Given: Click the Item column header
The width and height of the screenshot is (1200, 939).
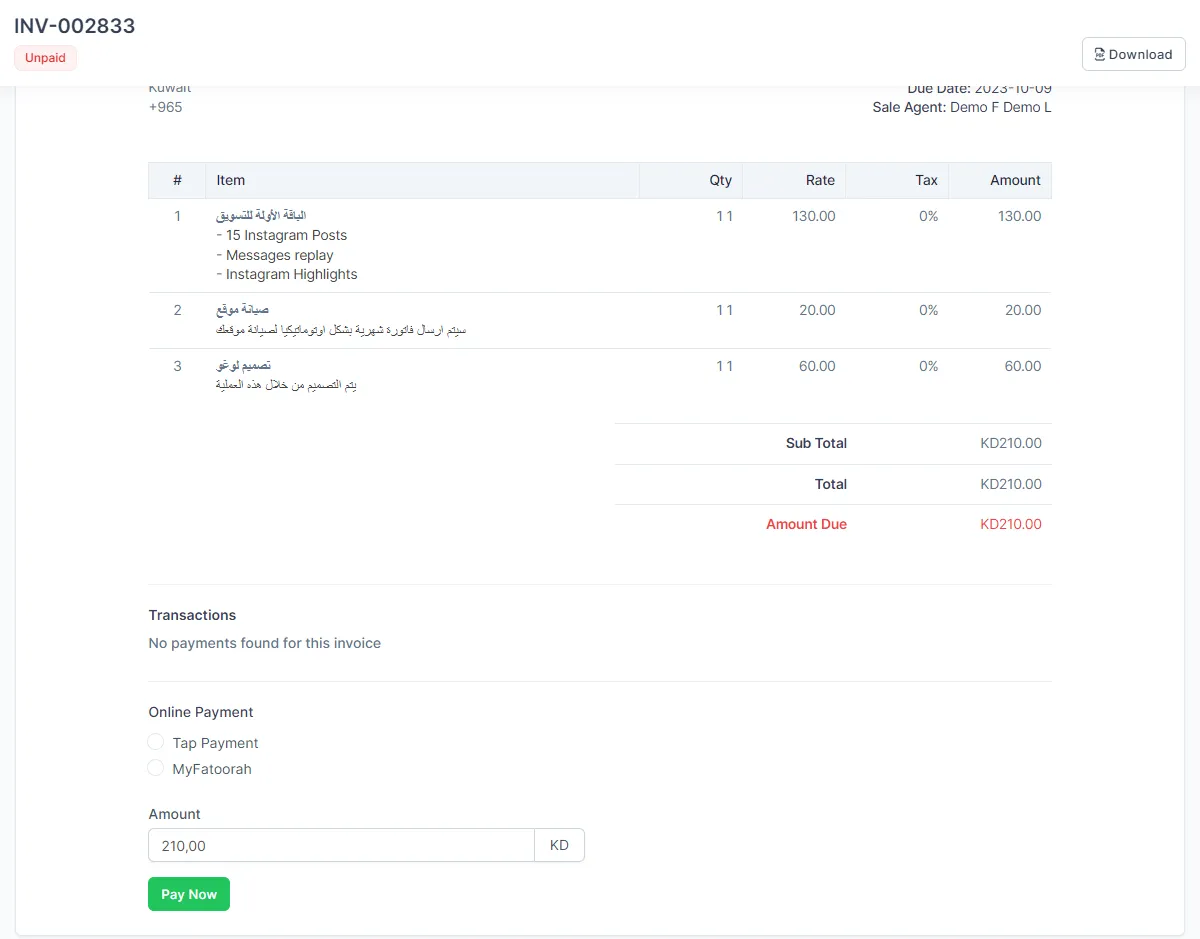Looking at the screenshot, I should [231, 180].
